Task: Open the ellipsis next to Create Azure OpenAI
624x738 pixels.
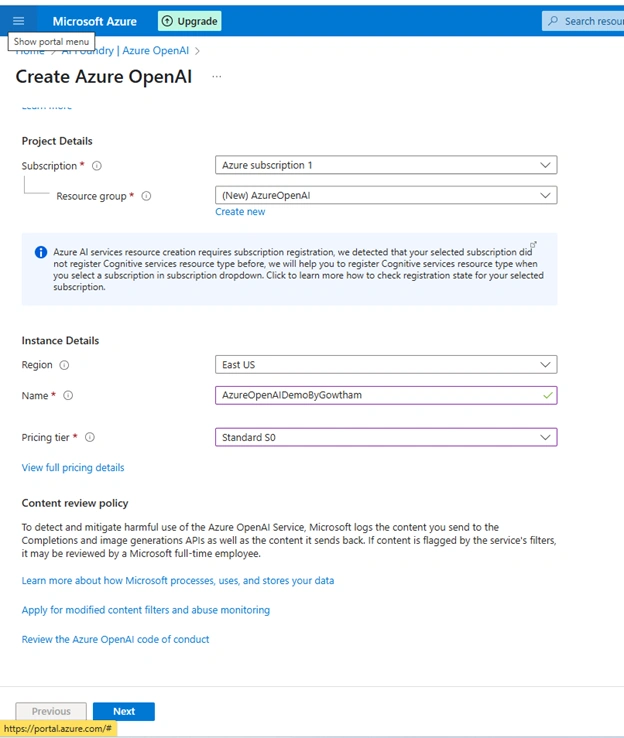Action: pos(216,77)
